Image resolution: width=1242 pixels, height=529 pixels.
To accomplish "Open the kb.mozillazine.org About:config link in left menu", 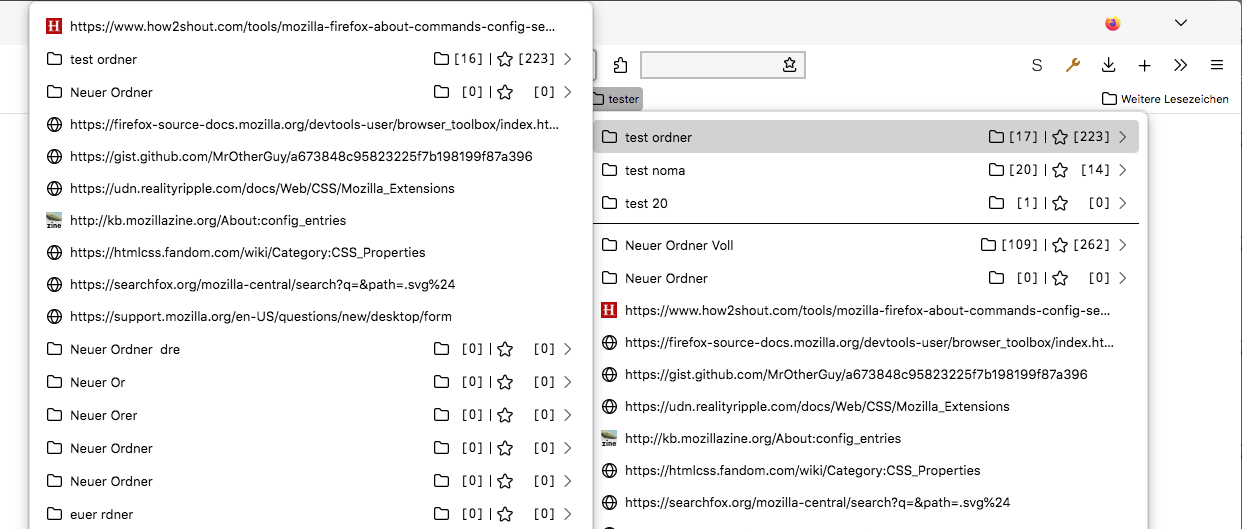I will 207,220.
